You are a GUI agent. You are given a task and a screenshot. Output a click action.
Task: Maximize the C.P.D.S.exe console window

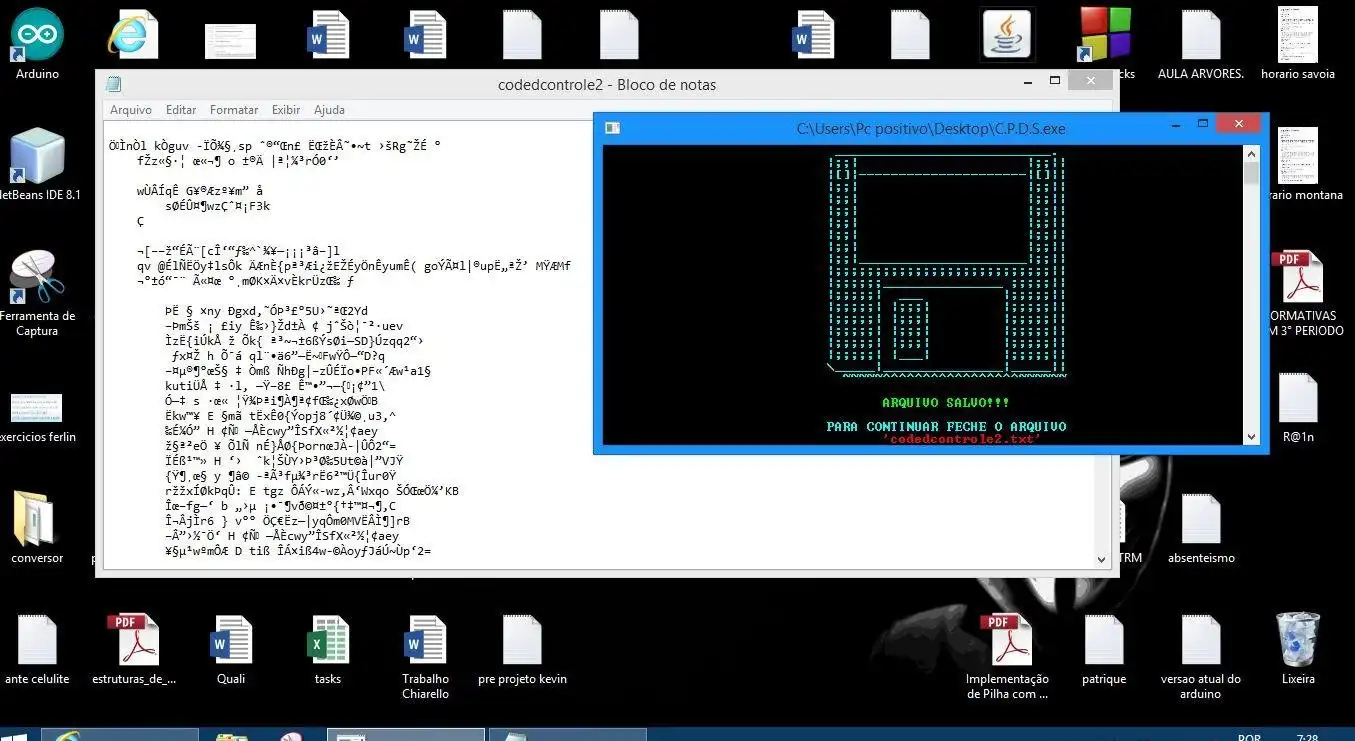pos(1203,124)
